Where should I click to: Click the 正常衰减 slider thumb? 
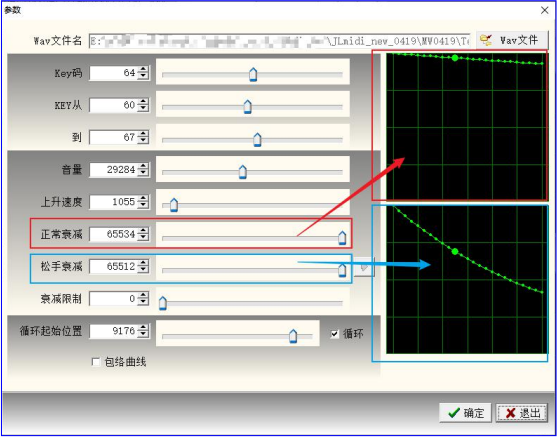pyautogui.click(x=342, y=238)
